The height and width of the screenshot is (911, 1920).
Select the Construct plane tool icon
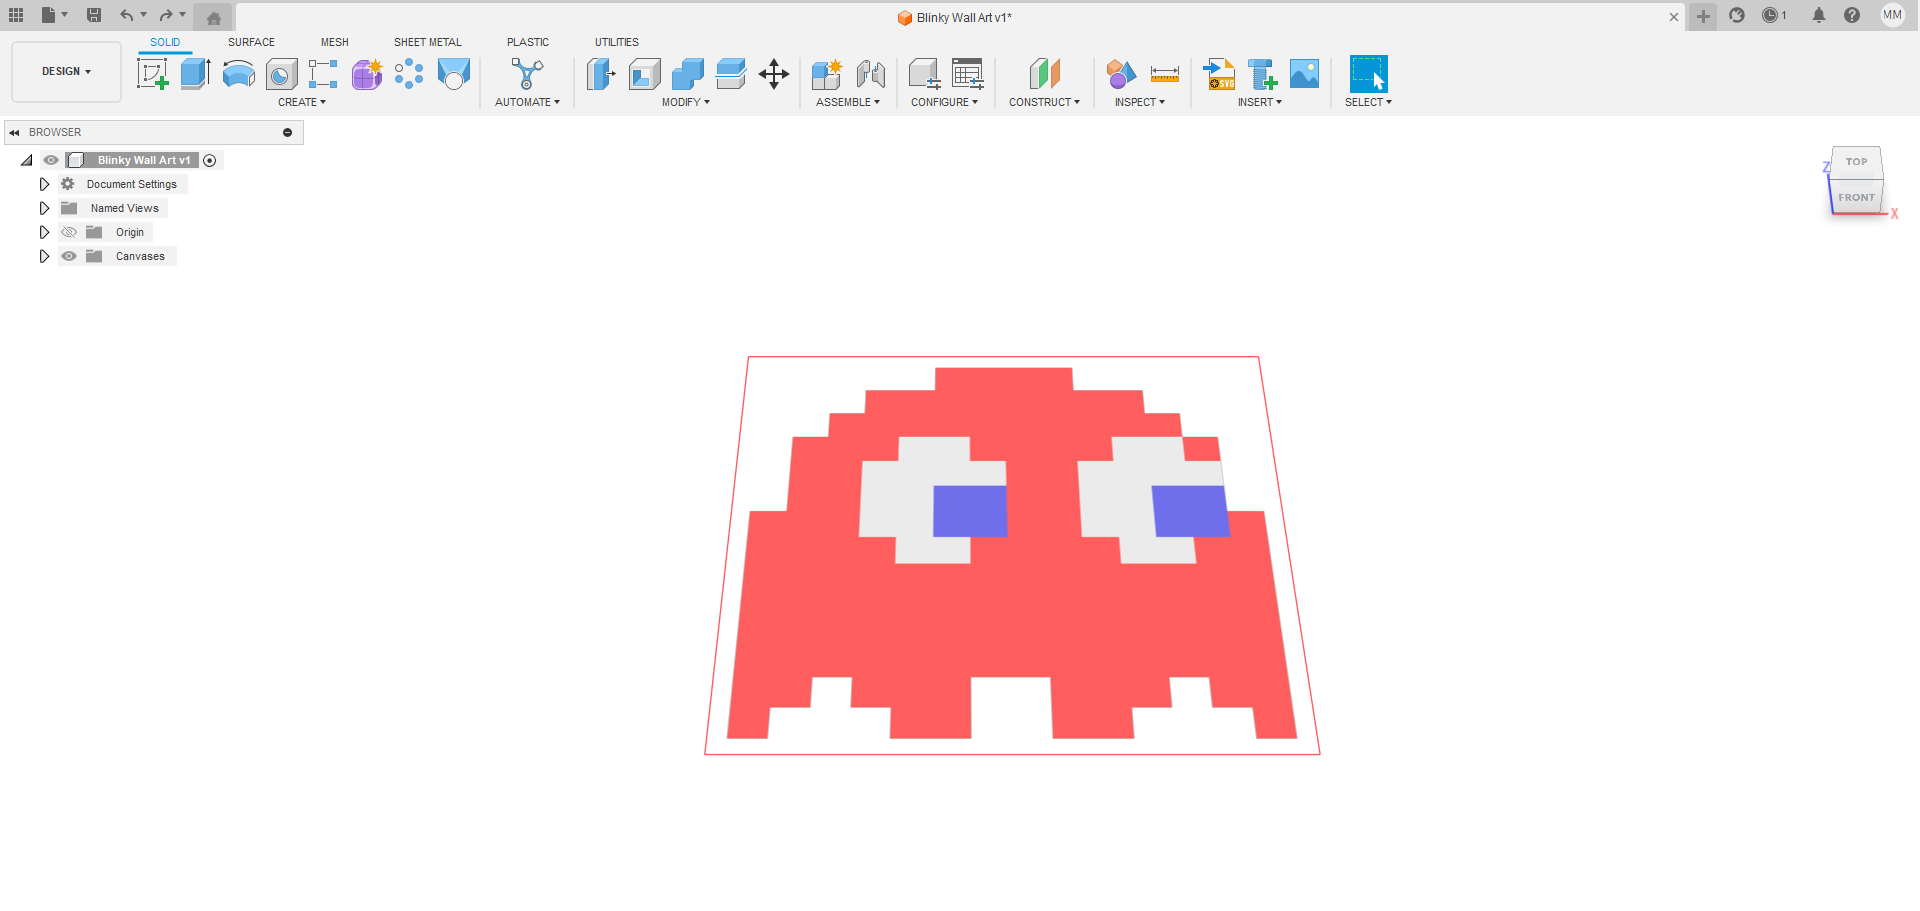tap(1044, 74)
